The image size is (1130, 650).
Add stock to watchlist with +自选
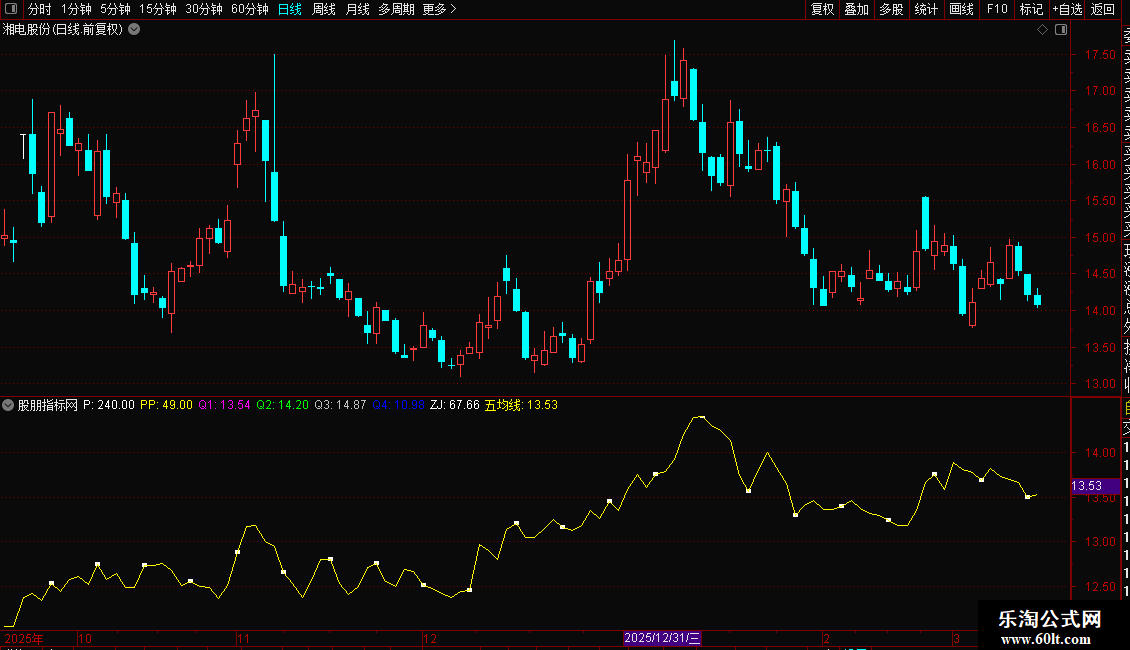(1067, 9)
